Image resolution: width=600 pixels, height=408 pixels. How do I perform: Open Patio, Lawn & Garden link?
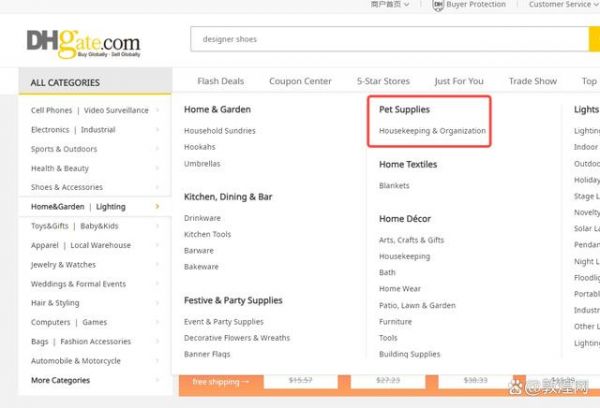[417, 305]
